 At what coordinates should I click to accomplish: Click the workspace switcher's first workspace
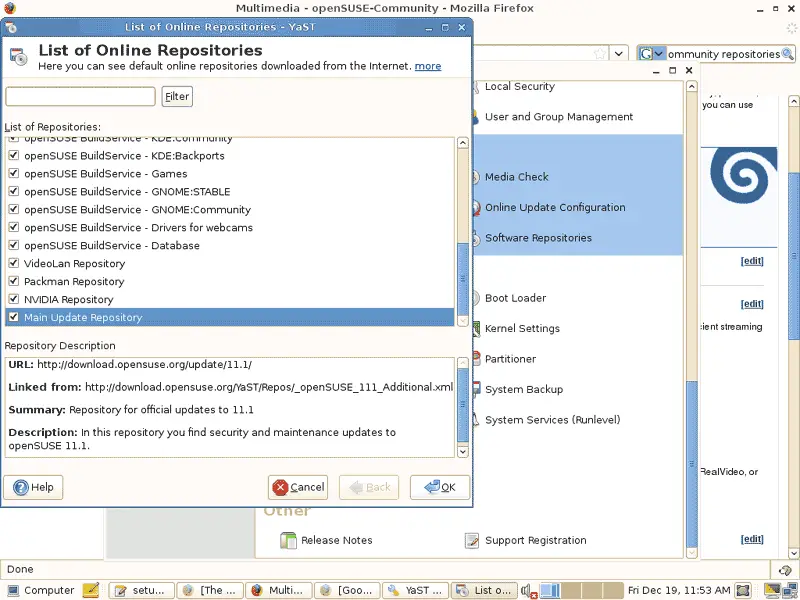click(x=551, y=590)
